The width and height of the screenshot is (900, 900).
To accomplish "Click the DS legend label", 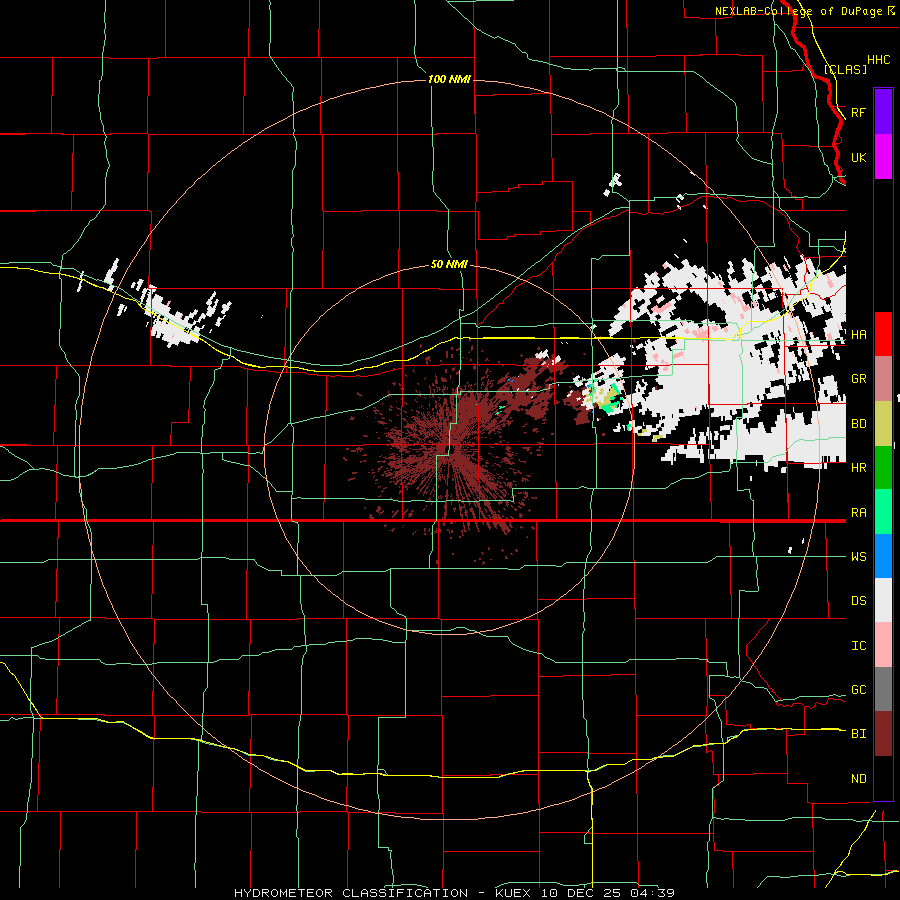I will tap(858, 601).
